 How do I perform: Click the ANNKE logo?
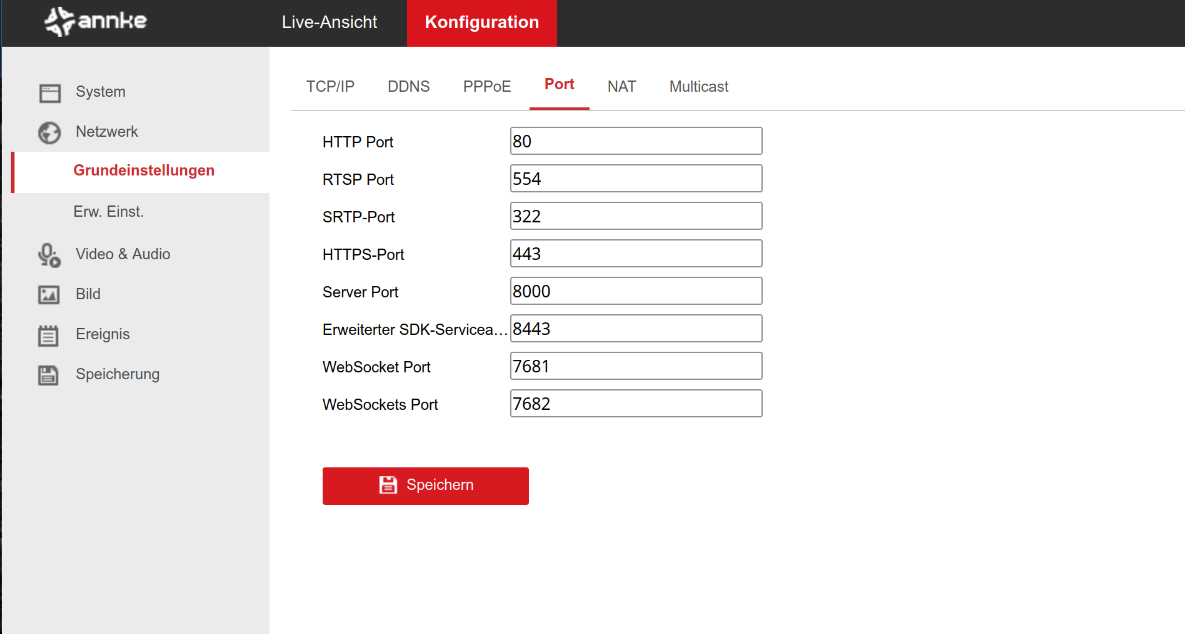tap(96, 22)
